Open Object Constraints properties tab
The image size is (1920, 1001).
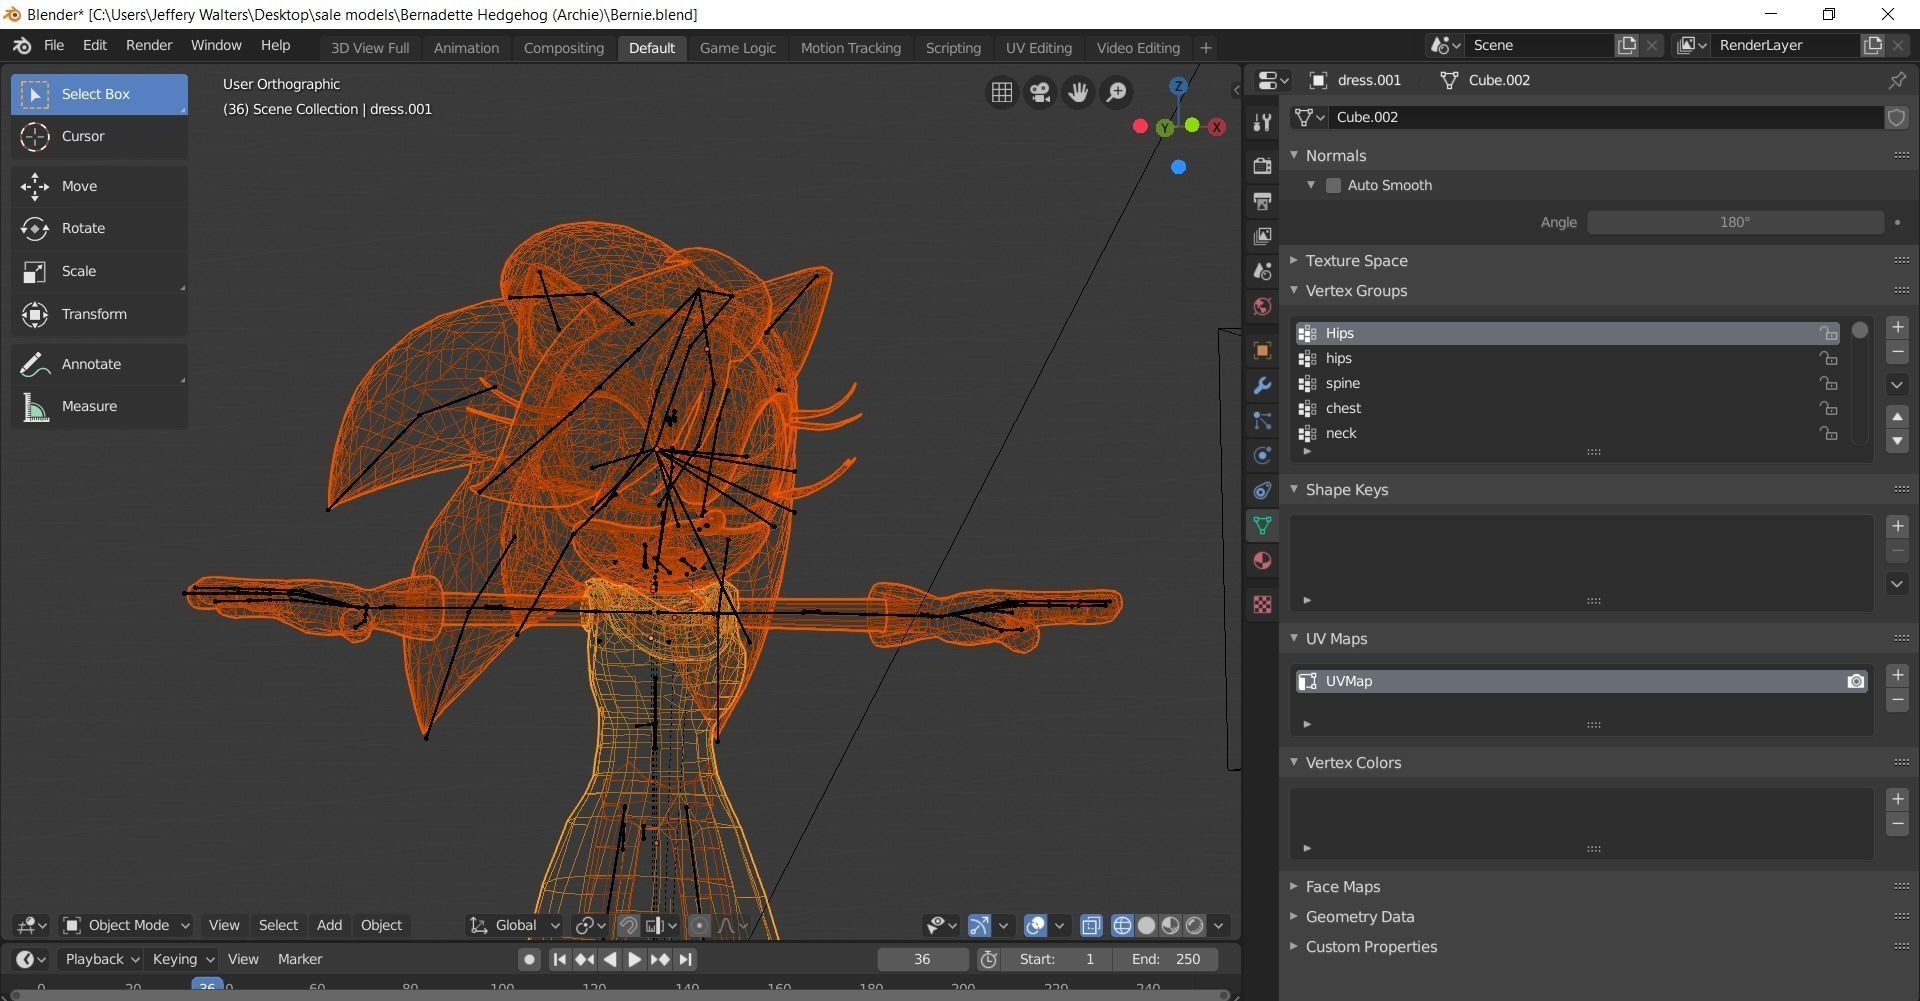pyautogui.click(x=1262, y=491)
